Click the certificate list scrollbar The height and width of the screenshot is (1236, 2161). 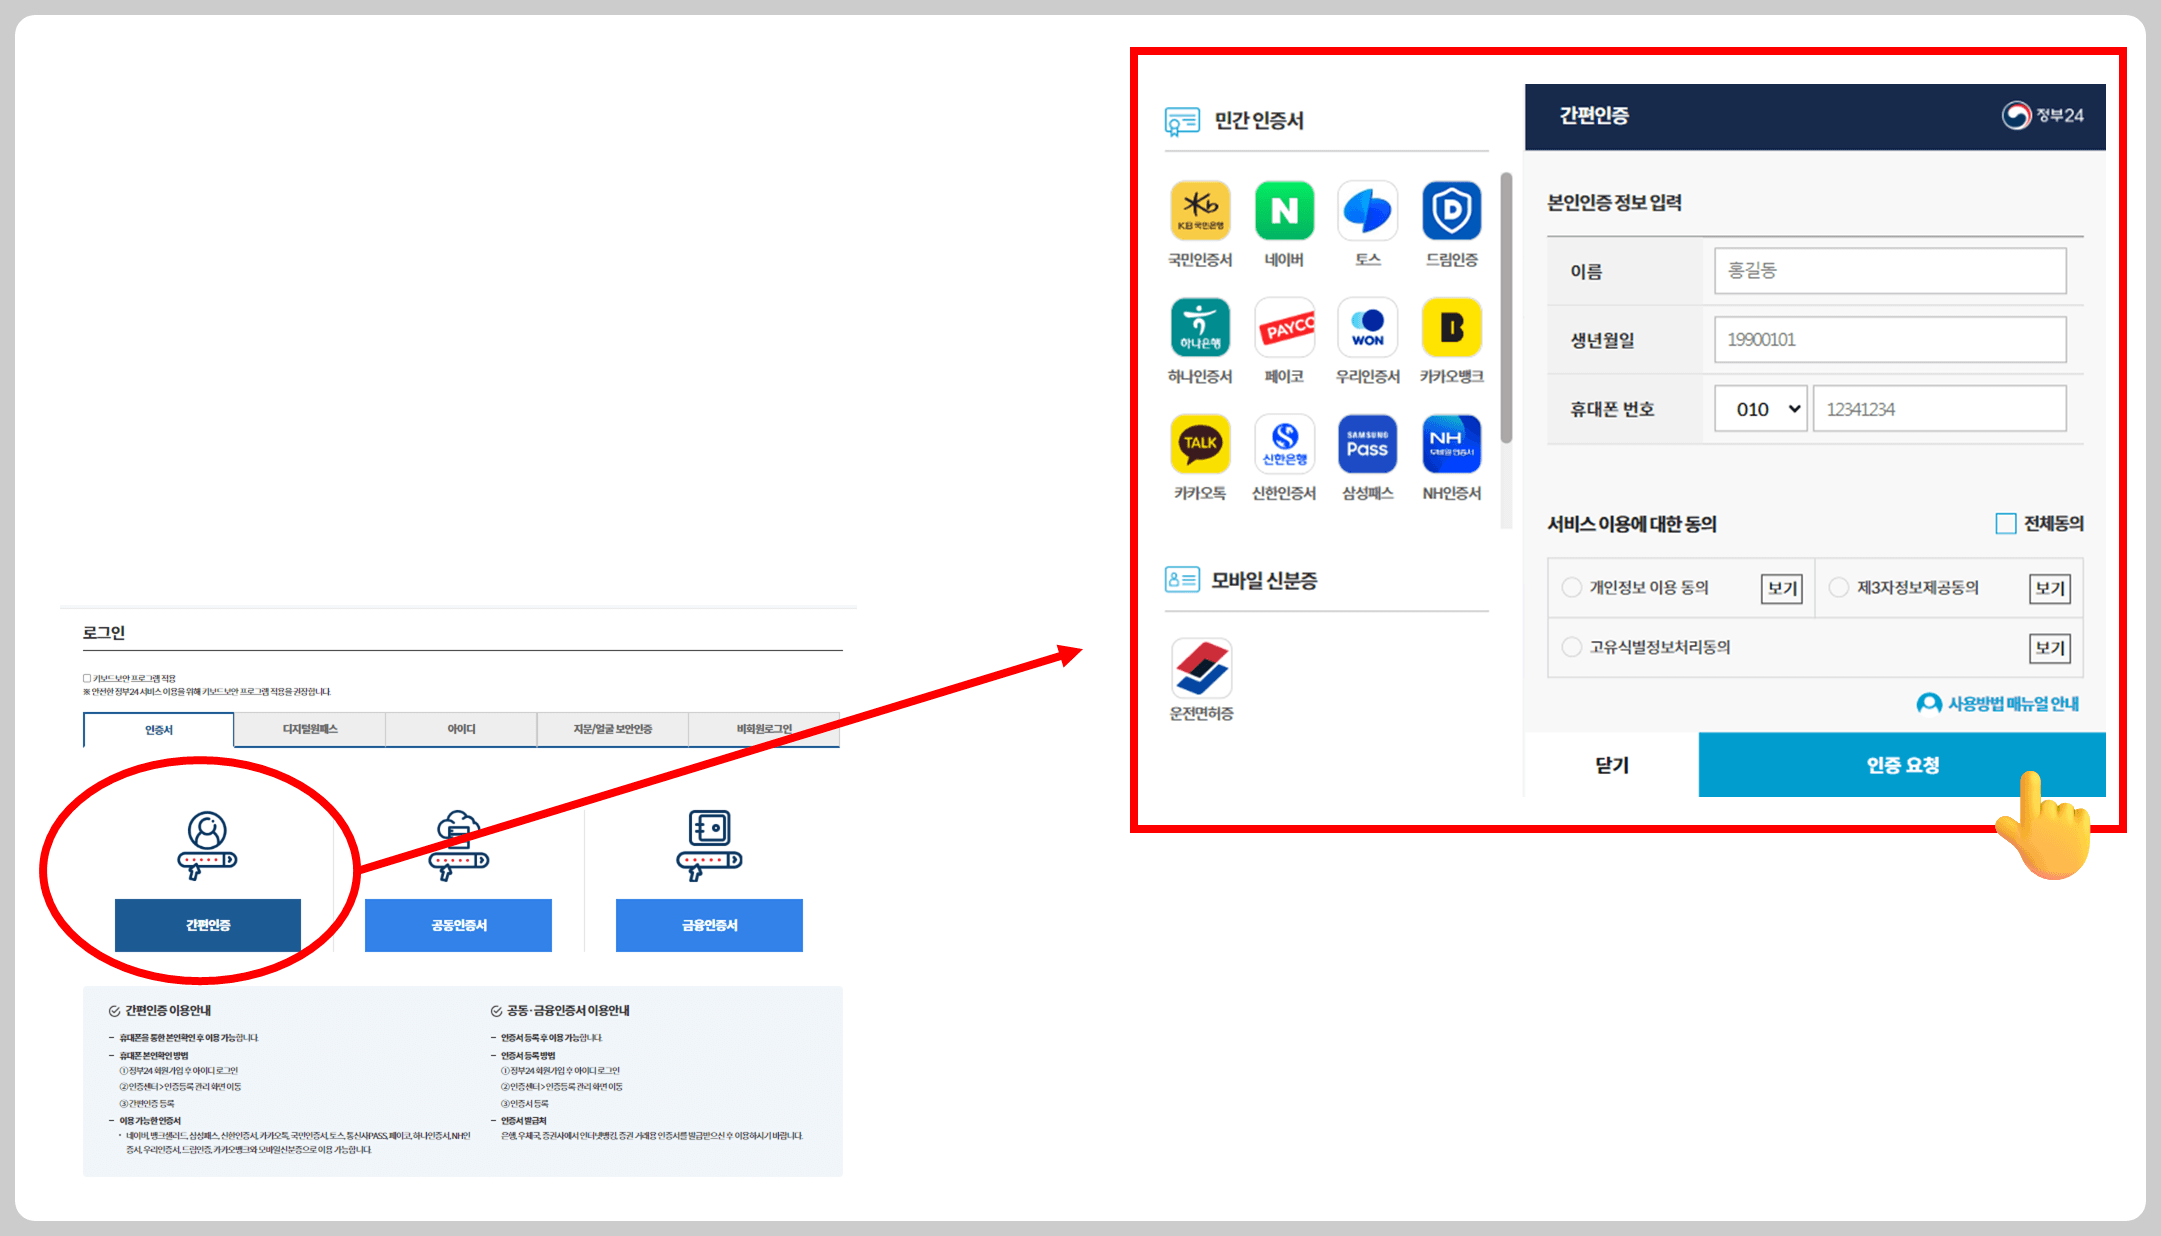coord(1506,308)
